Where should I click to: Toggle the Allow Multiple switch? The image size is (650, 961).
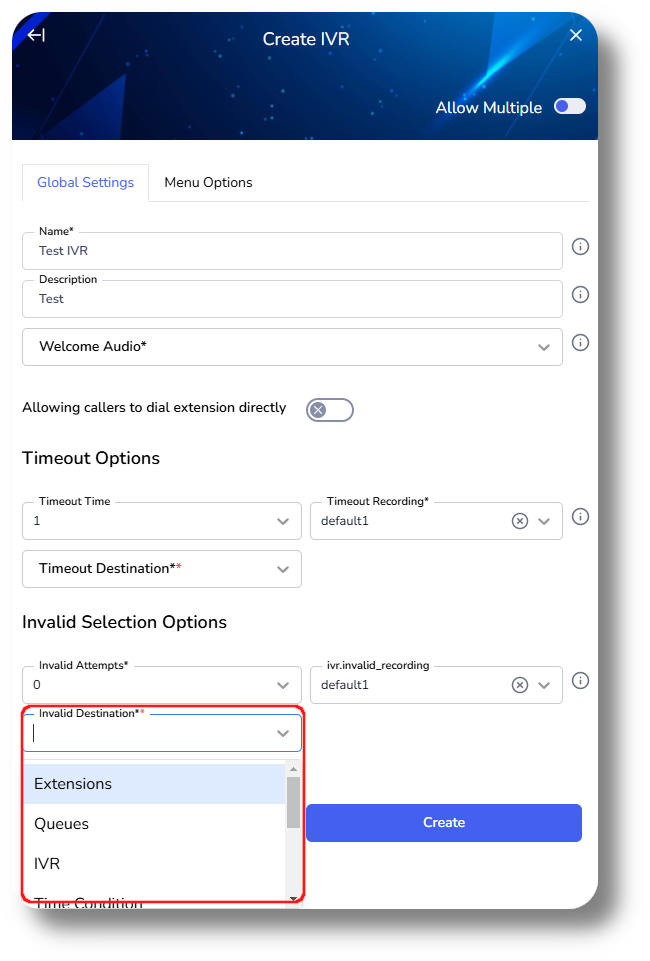[x=570, y=107]
